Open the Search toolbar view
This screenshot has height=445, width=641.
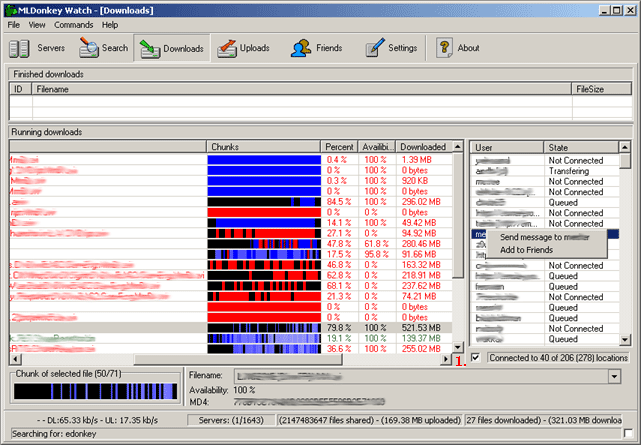click(x=104, y=48)
